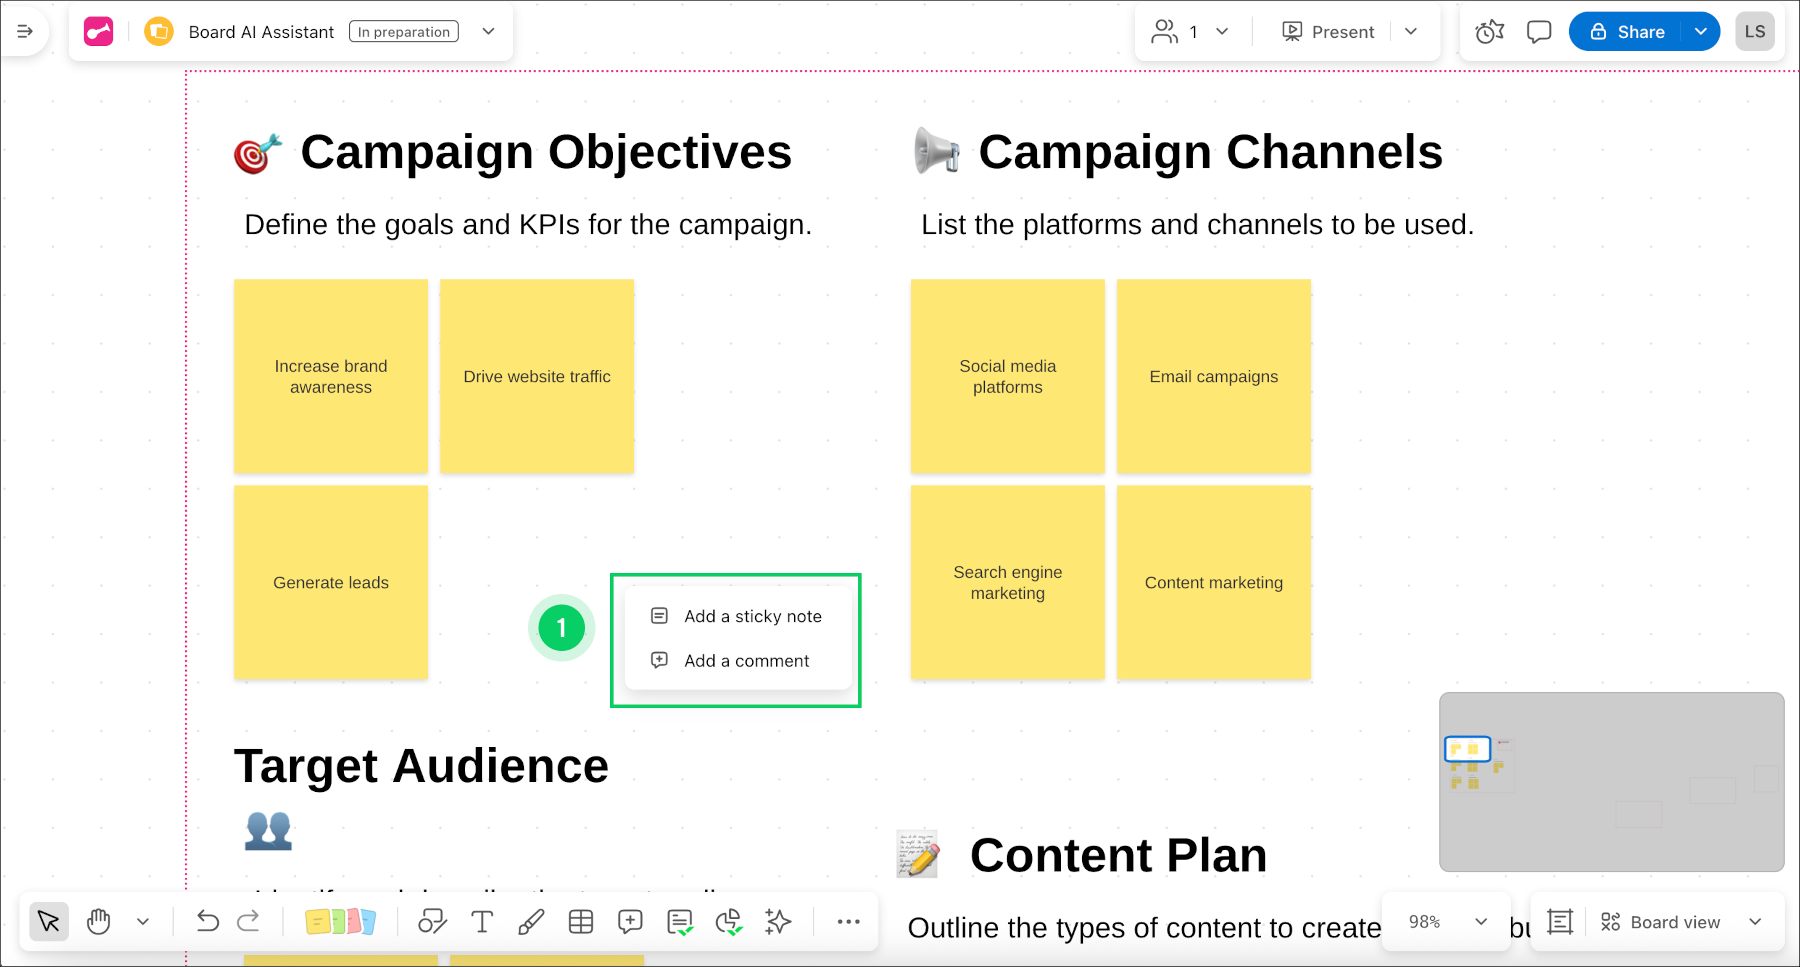Expand the Share options dropdown arrow
Viewport: 1800px width, 967px height.
click(1701, 32)
